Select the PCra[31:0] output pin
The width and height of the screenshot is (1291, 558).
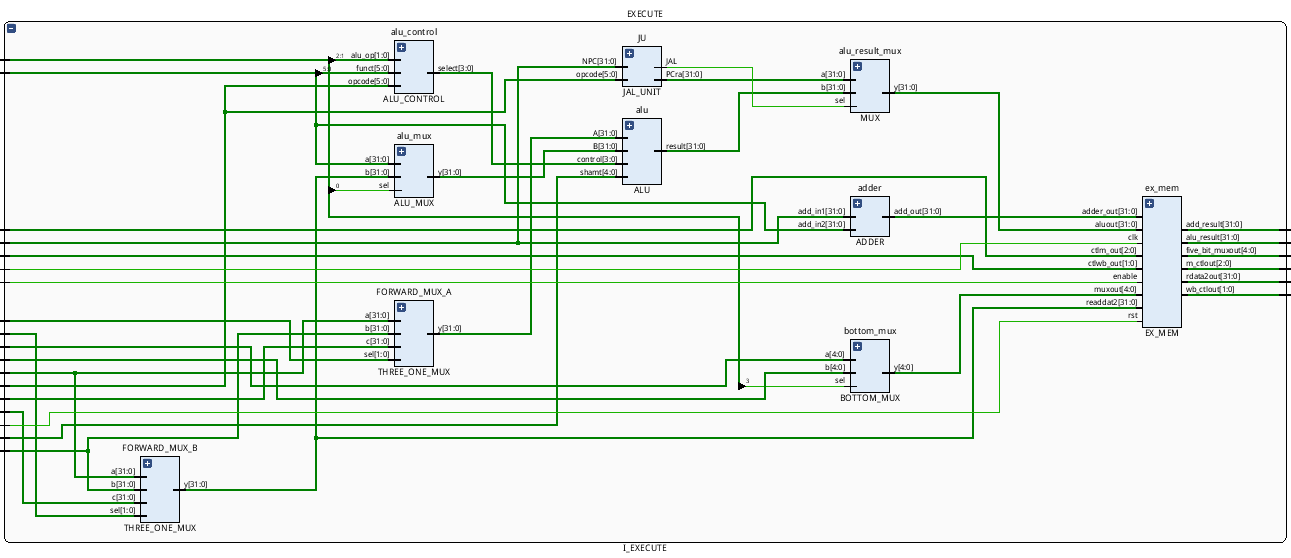click(x=684, y=74)
